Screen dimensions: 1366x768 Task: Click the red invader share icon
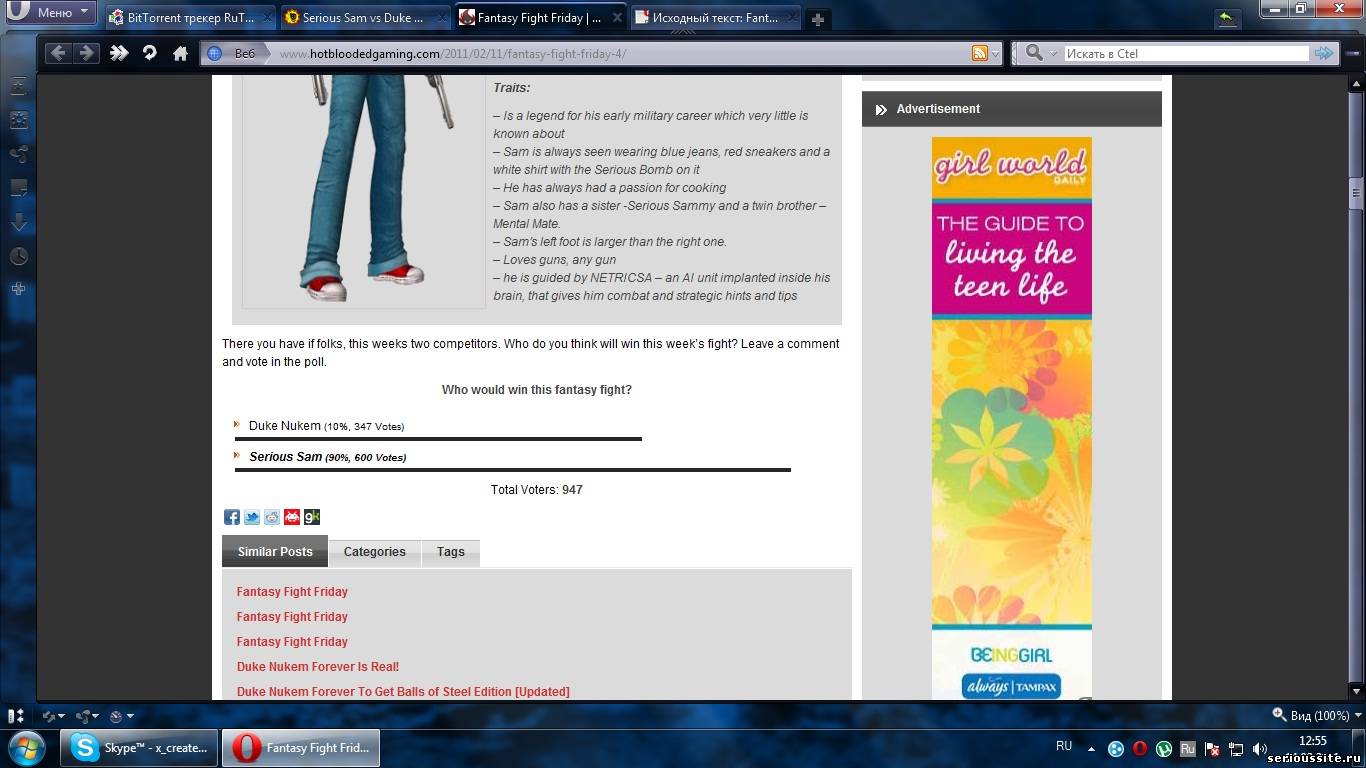[x=292, y=517]
